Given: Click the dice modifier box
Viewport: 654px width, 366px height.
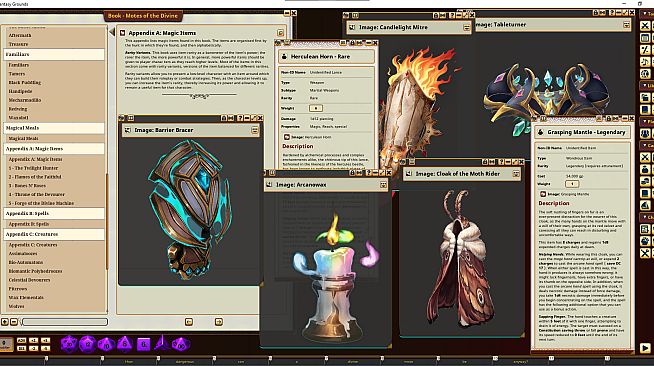Looking at the screenshot, I should tap(6, 344).
